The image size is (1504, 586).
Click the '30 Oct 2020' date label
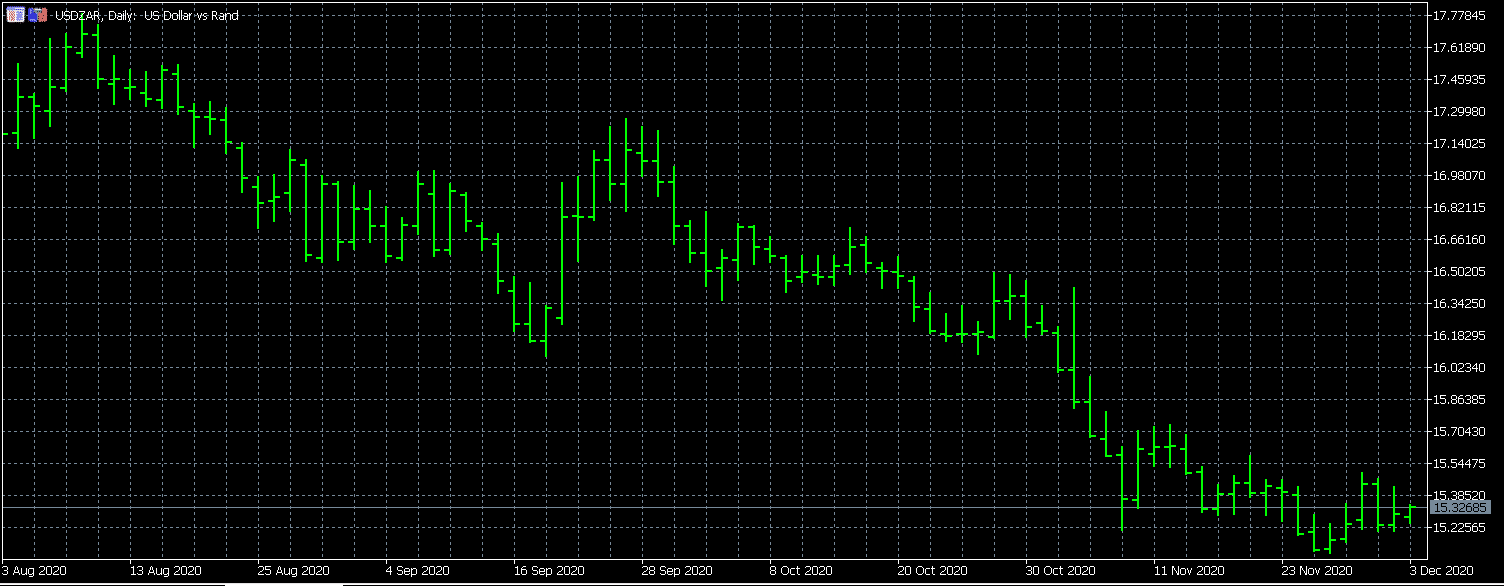[x=1062, y=571]
